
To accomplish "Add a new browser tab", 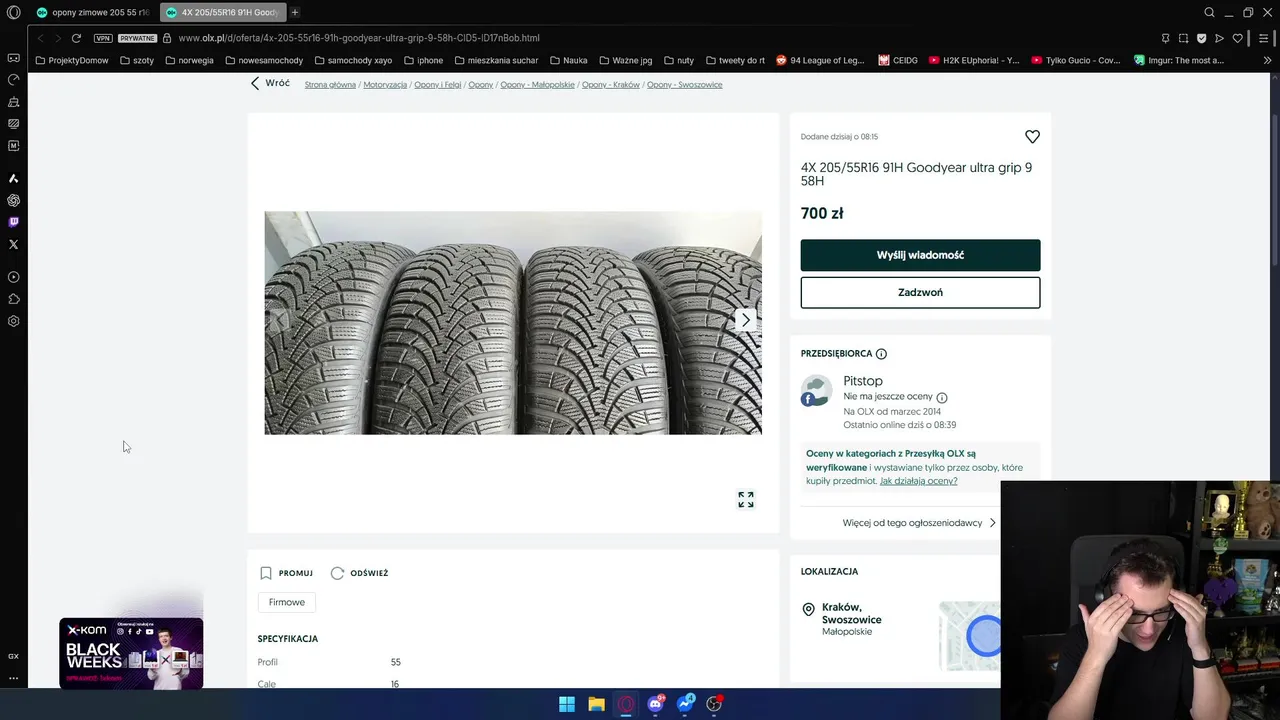I will pyautogui.click(x=295, y=13).
